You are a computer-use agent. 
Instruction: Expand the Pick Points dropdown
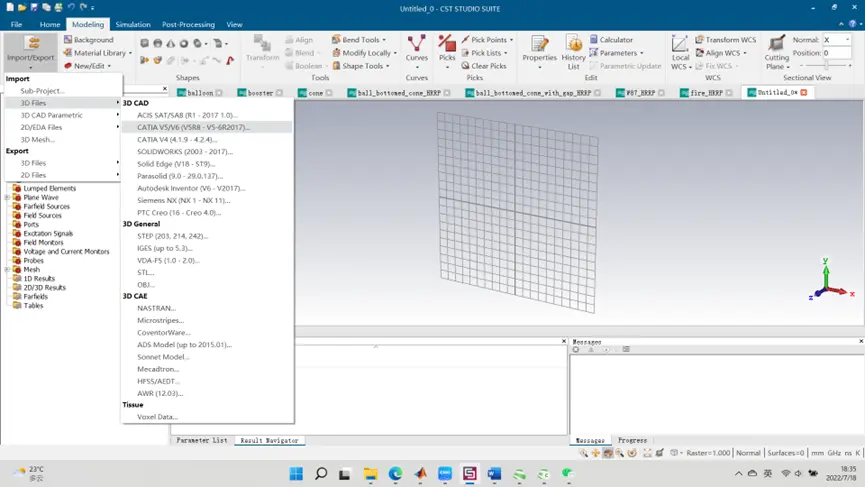click(x=511, y=40)
